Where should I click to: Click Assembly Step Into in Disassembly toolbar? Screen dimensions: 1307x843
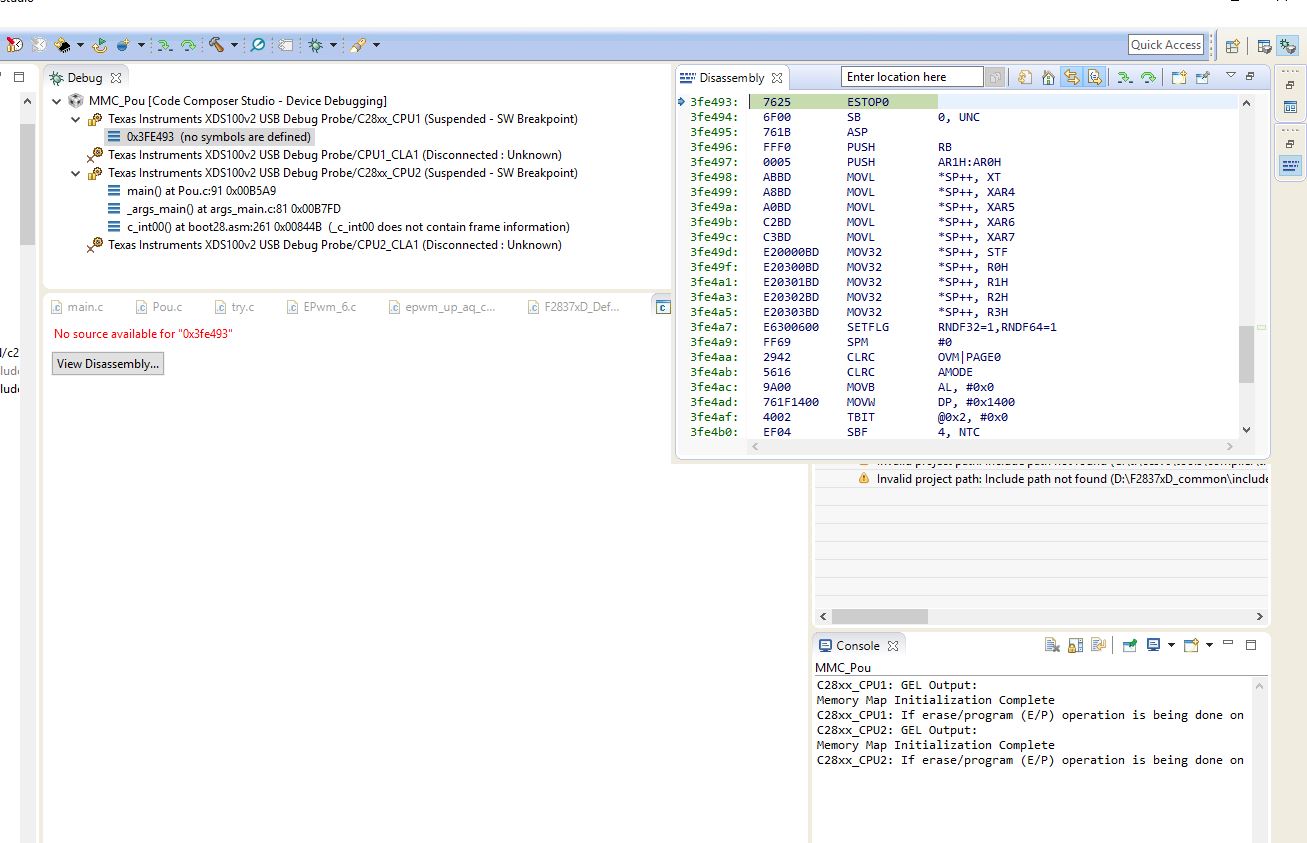click(x=1125, y=77)
